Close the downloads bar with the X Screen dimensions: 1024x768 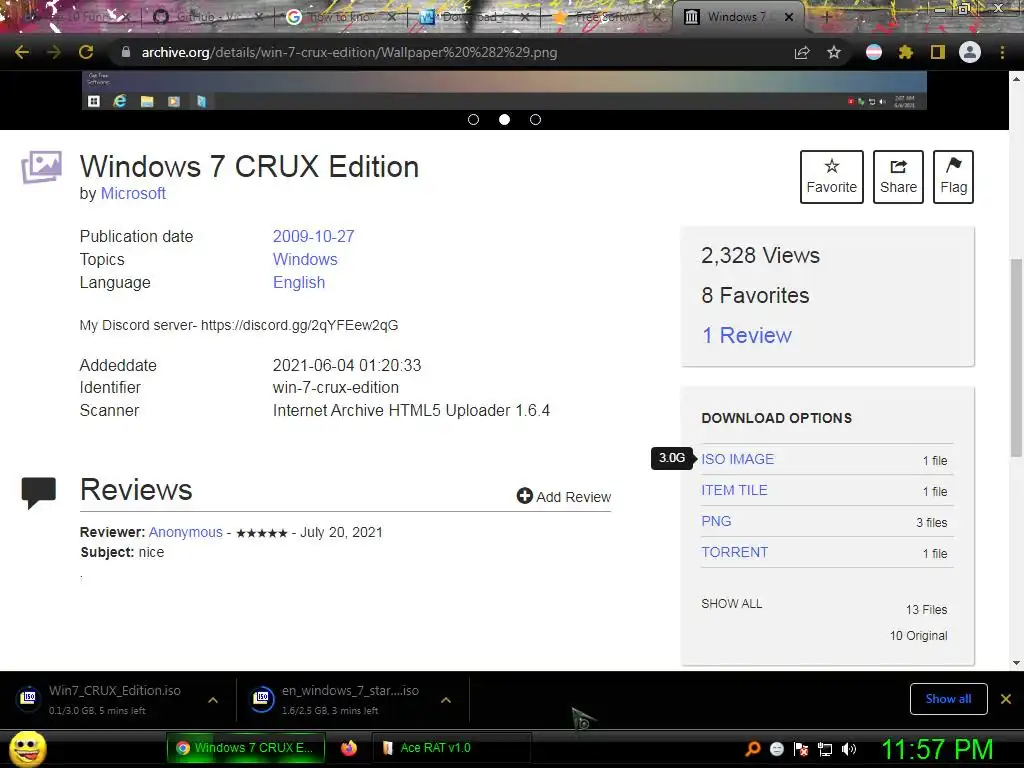click(x=1006, y=699)
